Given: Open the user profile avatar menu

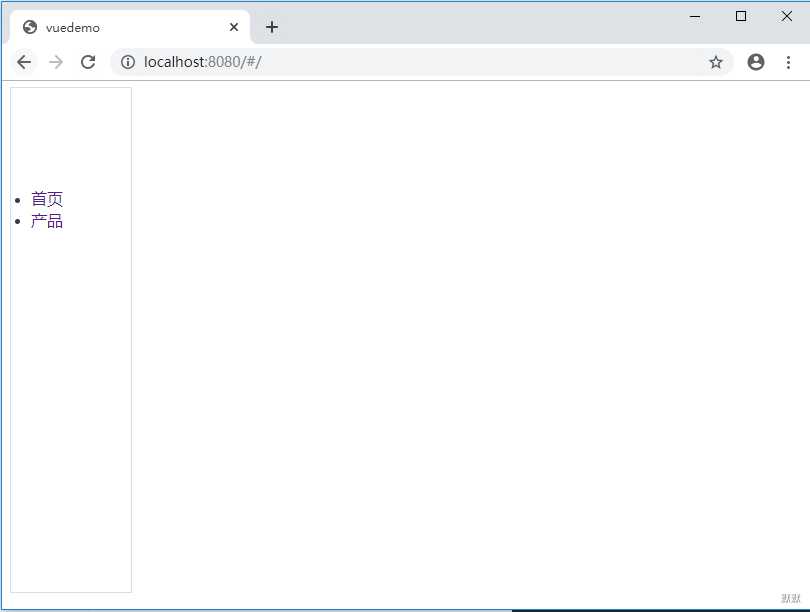Looking at the screenshot, I should pyautogui.click(x=756, y=62).
